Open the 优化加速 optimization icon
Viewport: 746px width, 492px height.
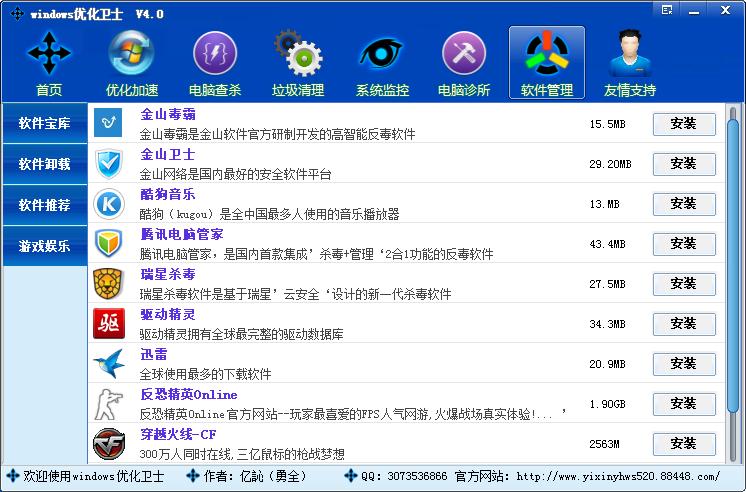click(131, 53)
